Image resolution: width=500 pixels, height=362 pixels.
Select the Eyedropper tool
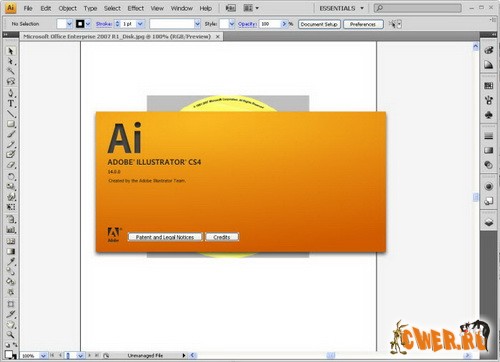coord(11,262)
